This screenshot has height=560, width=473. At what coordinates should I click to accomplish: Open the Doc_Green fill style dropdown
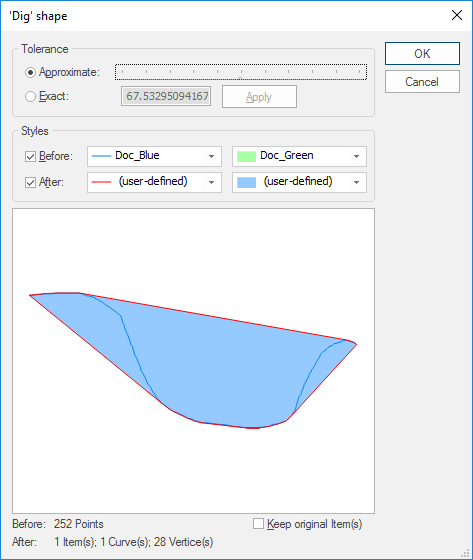click(x=299, y=156)
